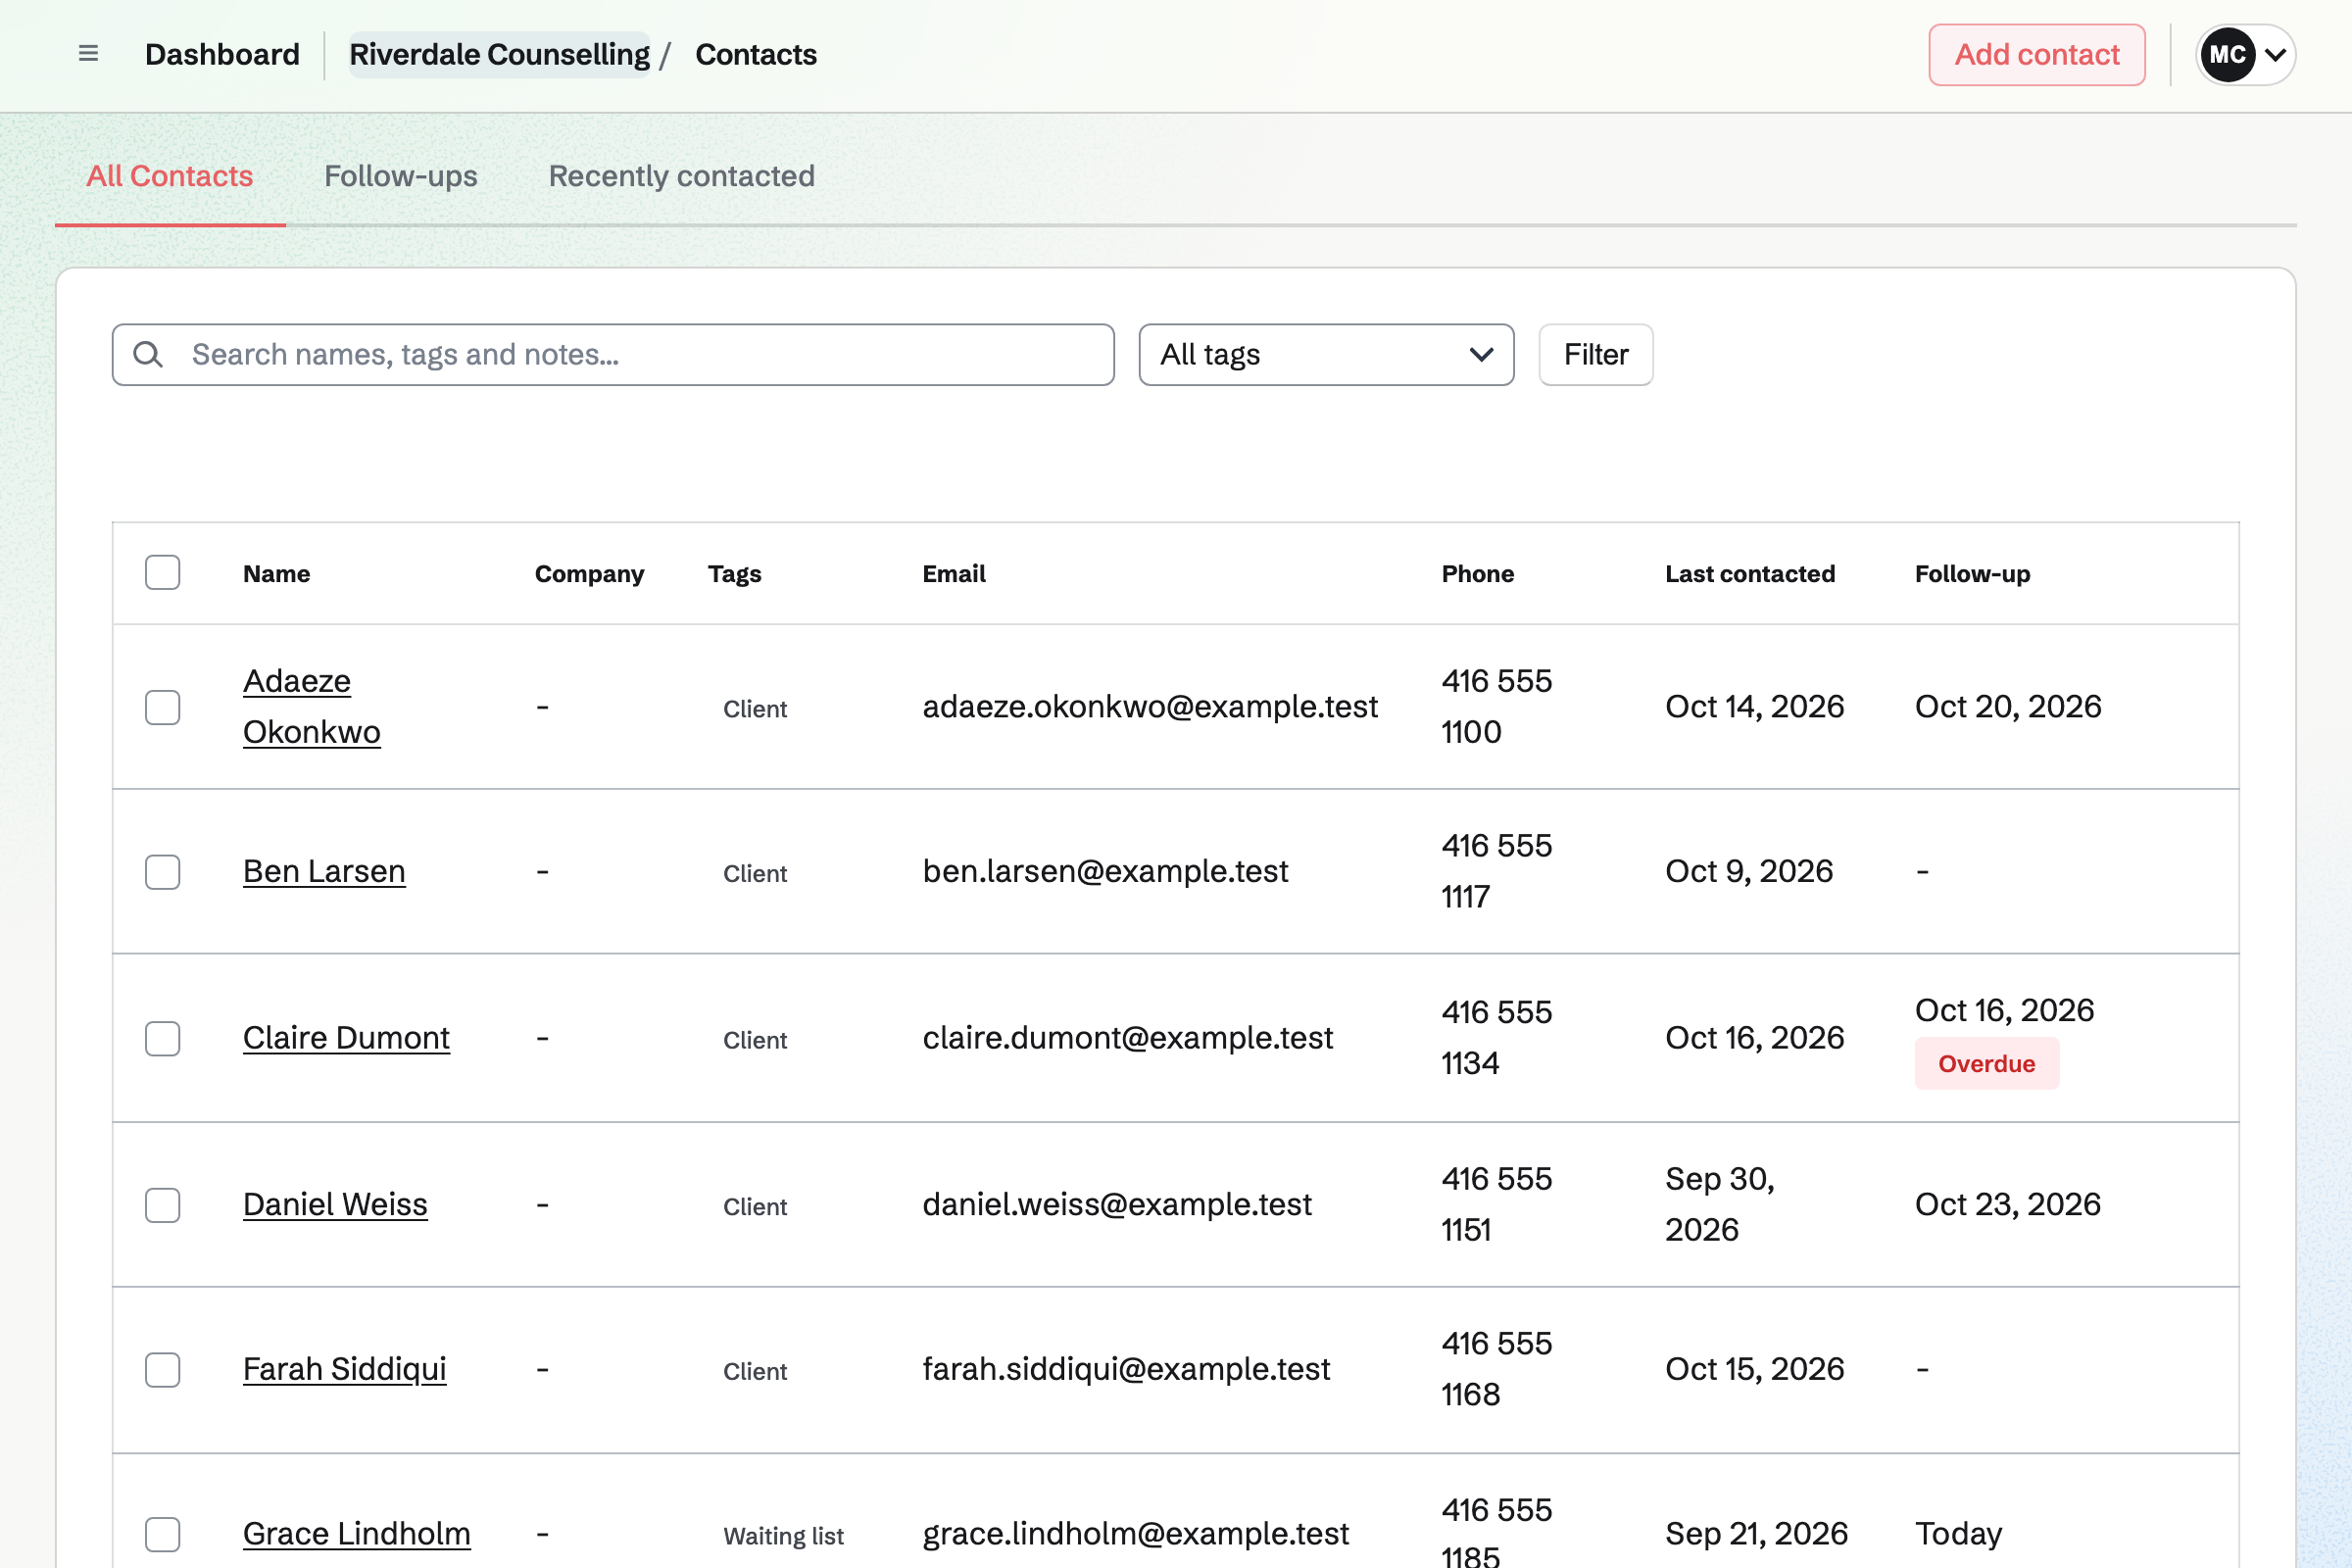Go to Dashboard in the header

[222, 54]
